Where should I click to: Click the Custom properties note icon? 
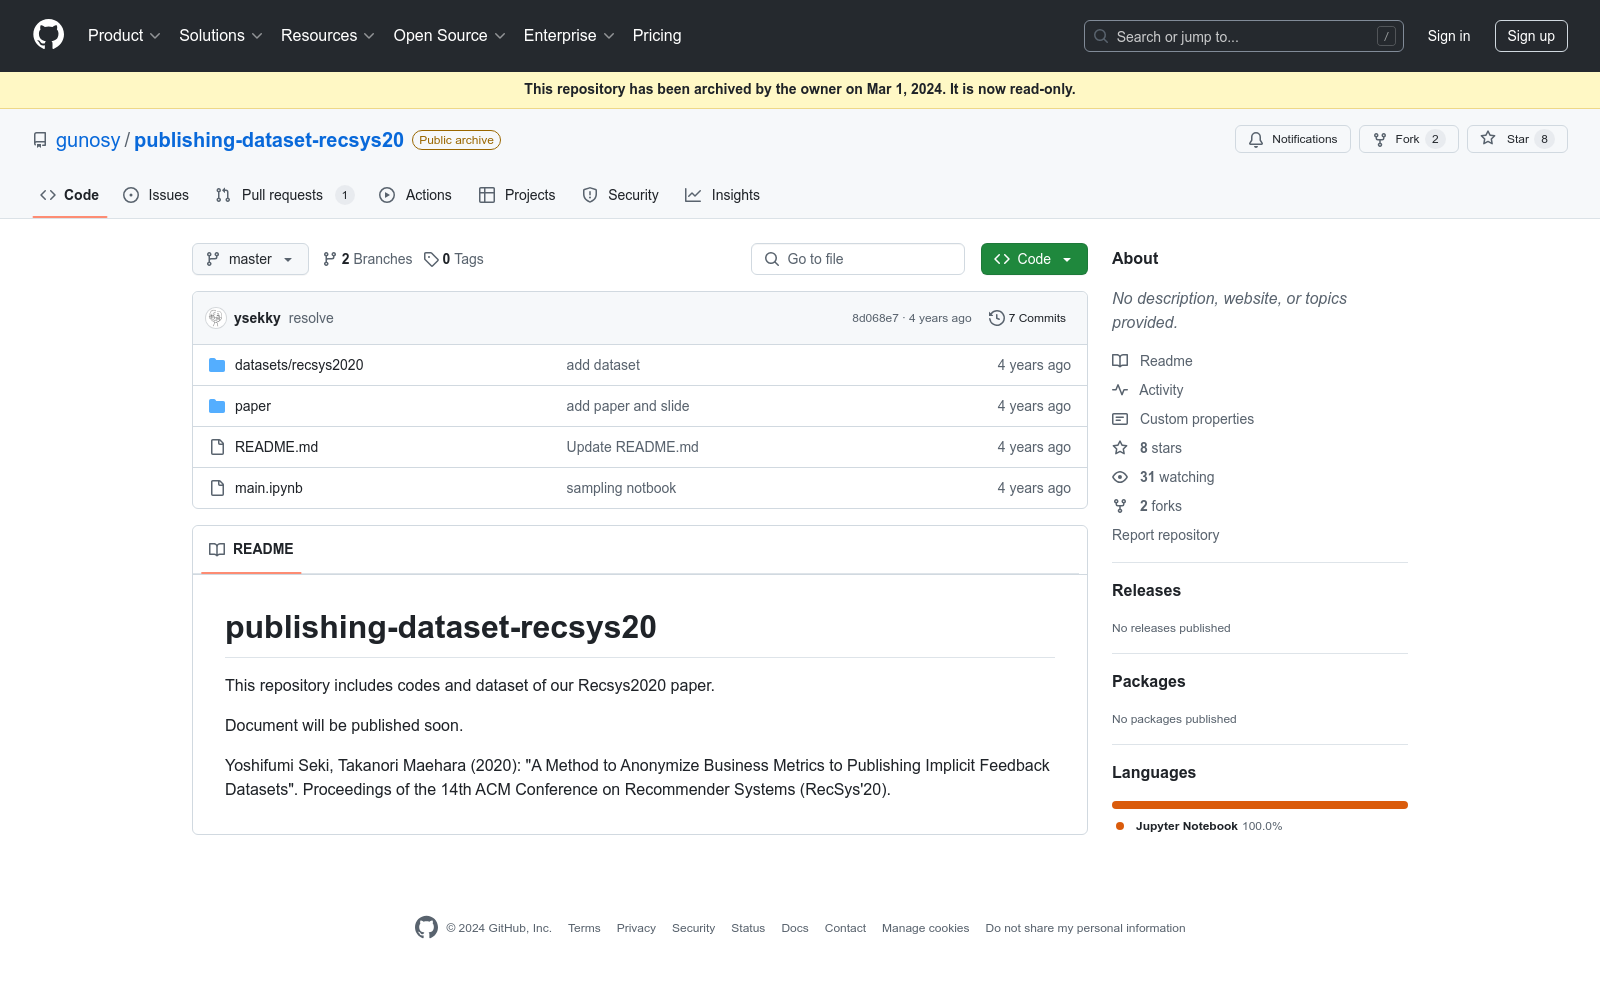coord(1120,419)
